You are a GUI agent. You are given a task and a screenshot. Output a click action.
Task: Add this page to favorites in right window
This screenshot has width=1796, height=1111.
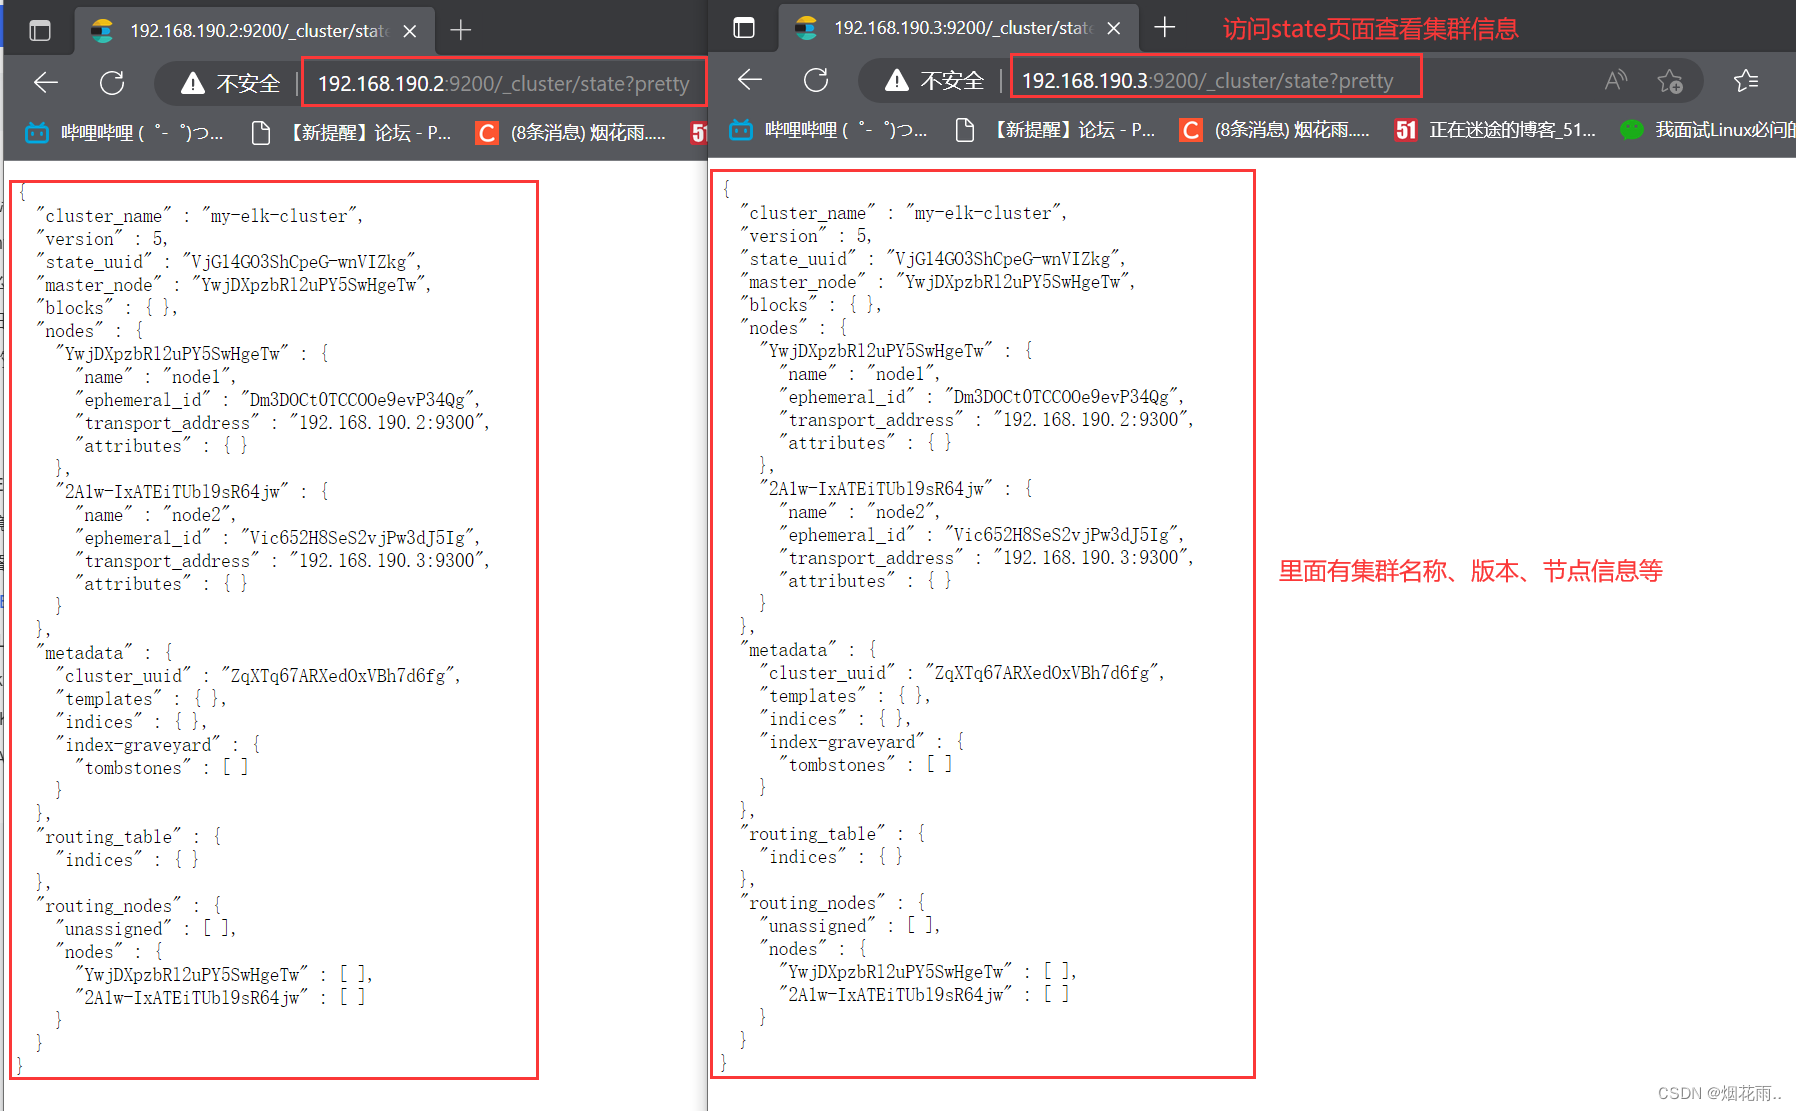tap(1670, 80)
